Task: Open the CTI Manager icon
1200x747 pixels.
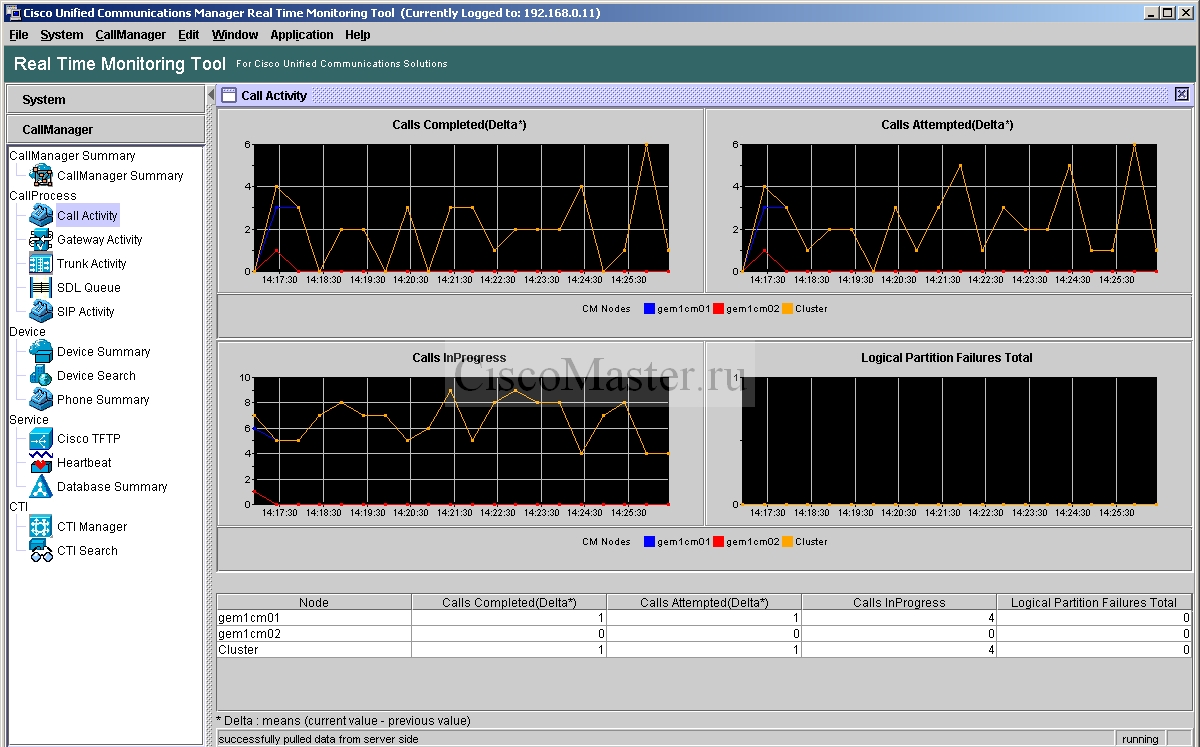Action: pyautogui.click(x=41, y=527)
